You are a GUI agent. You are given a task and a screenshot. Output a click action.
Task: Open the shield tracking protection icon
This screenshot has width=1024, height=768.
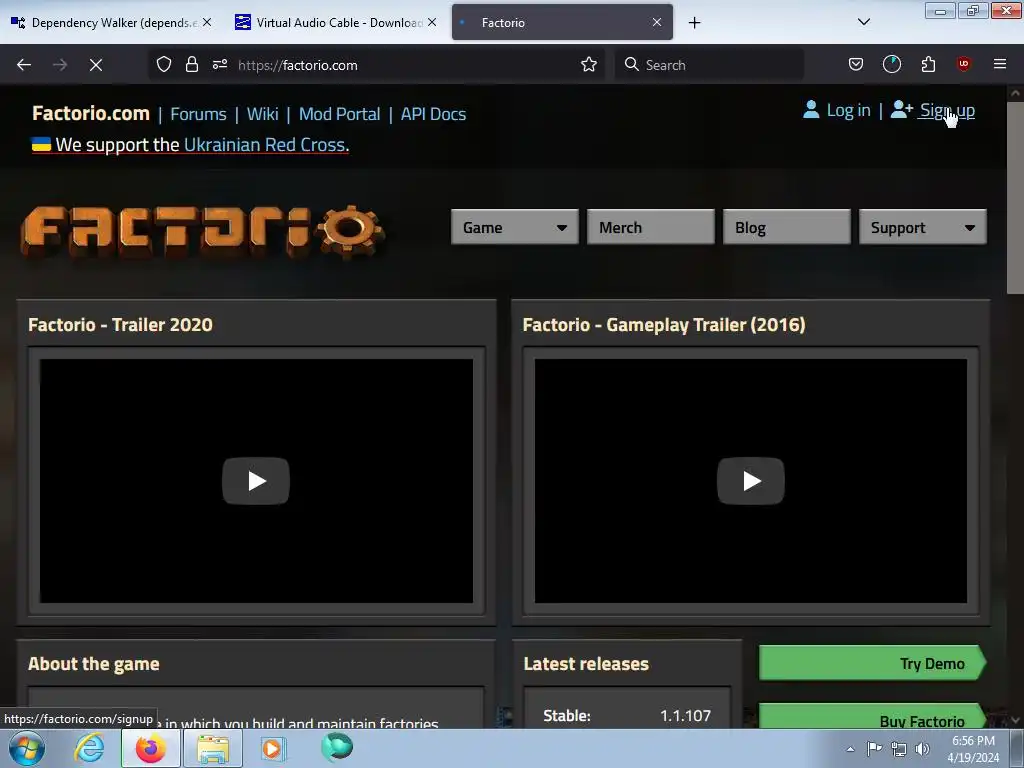pyautogui.click(x=164, y=64)
